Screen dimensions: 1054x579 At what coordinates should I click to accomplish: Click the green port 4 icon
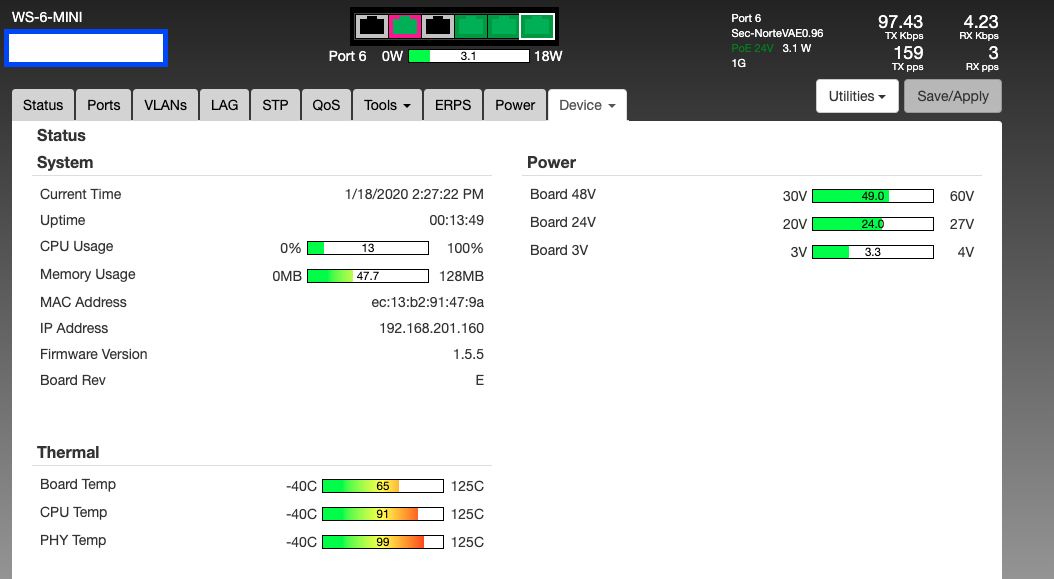[471, 27]
